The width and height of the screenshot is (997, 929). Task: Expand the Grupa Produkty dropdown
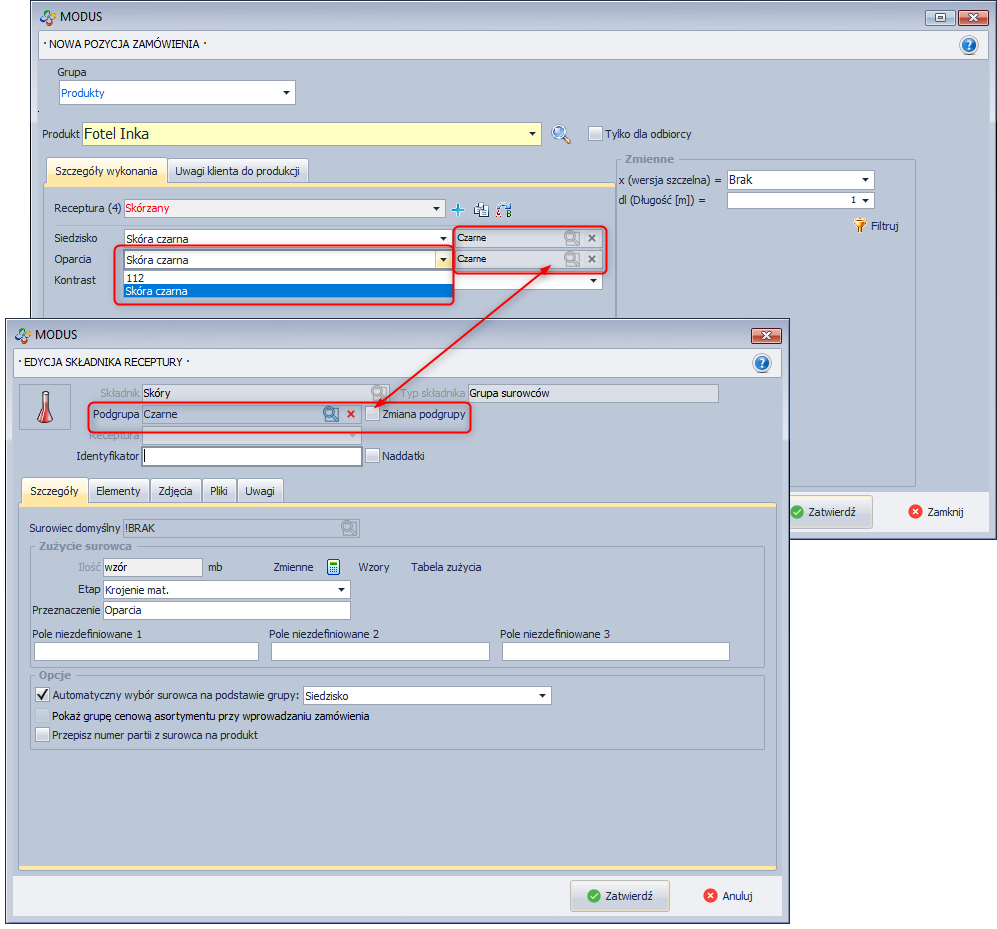[x=287, y=93]
